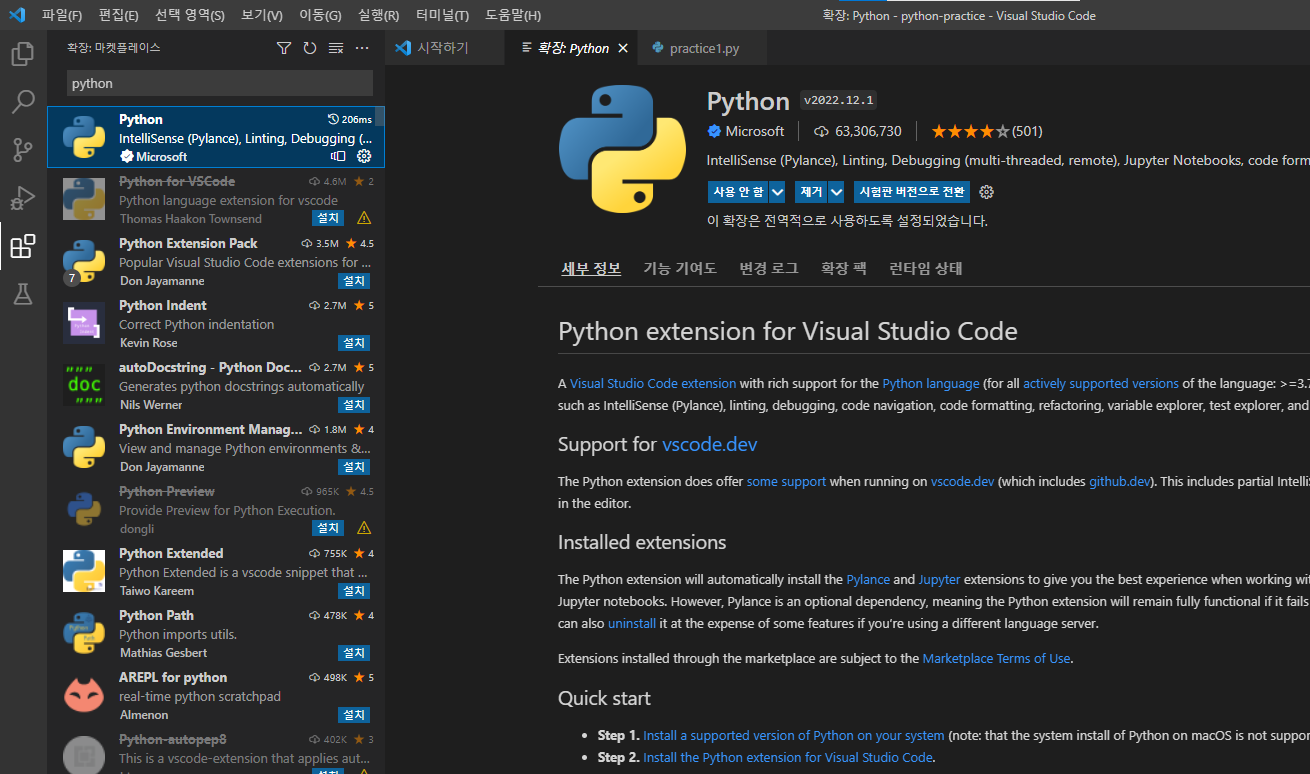This screenshot has width=1310, height=774.
Task: Select Python Indent extension icon
Action: (x=84, y=323)
